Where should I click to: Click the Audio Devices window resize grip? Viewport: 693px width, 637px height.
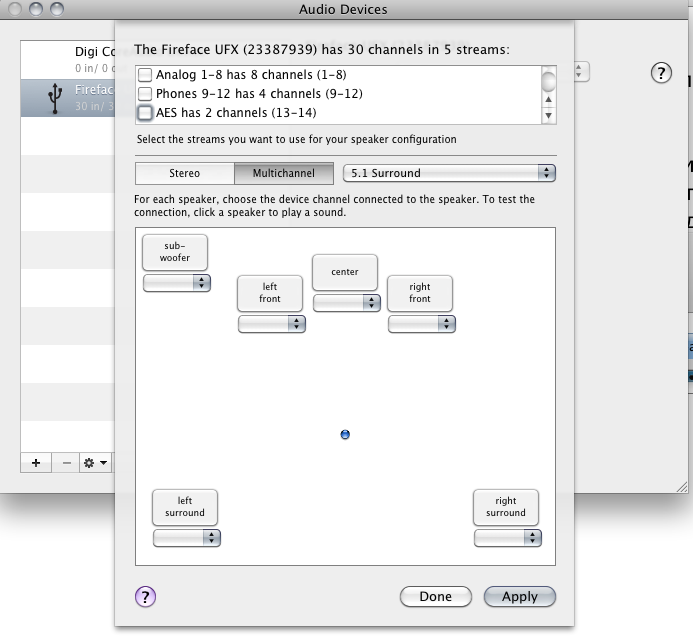[x=682, y=487]
